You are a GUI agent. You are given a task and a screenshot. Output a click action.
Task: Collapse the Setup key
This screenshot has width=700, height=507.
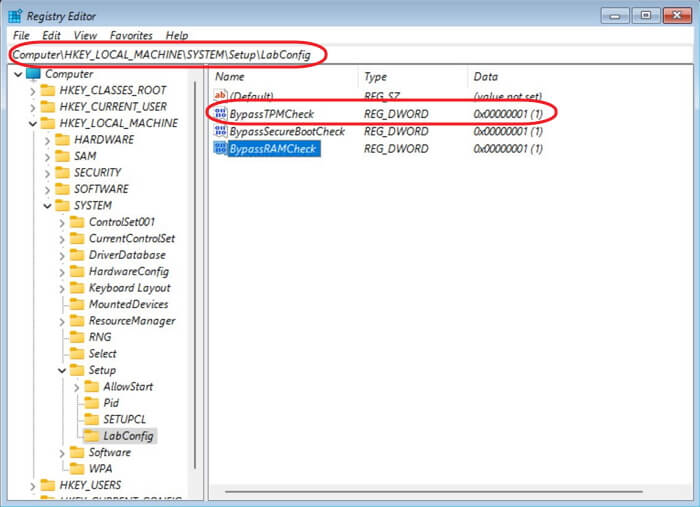tap(62, 370)
